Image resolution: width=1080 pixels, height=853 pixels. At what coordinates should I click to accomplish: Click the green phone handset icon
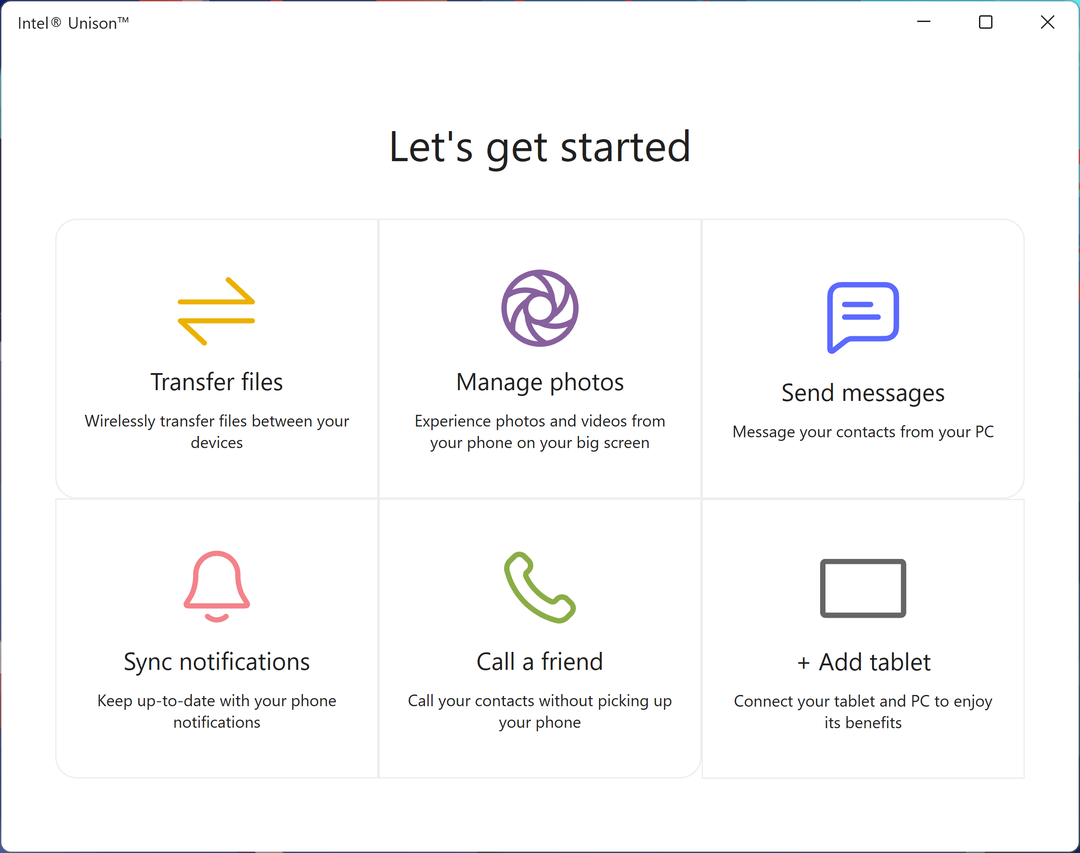click(x=540, y=588)
